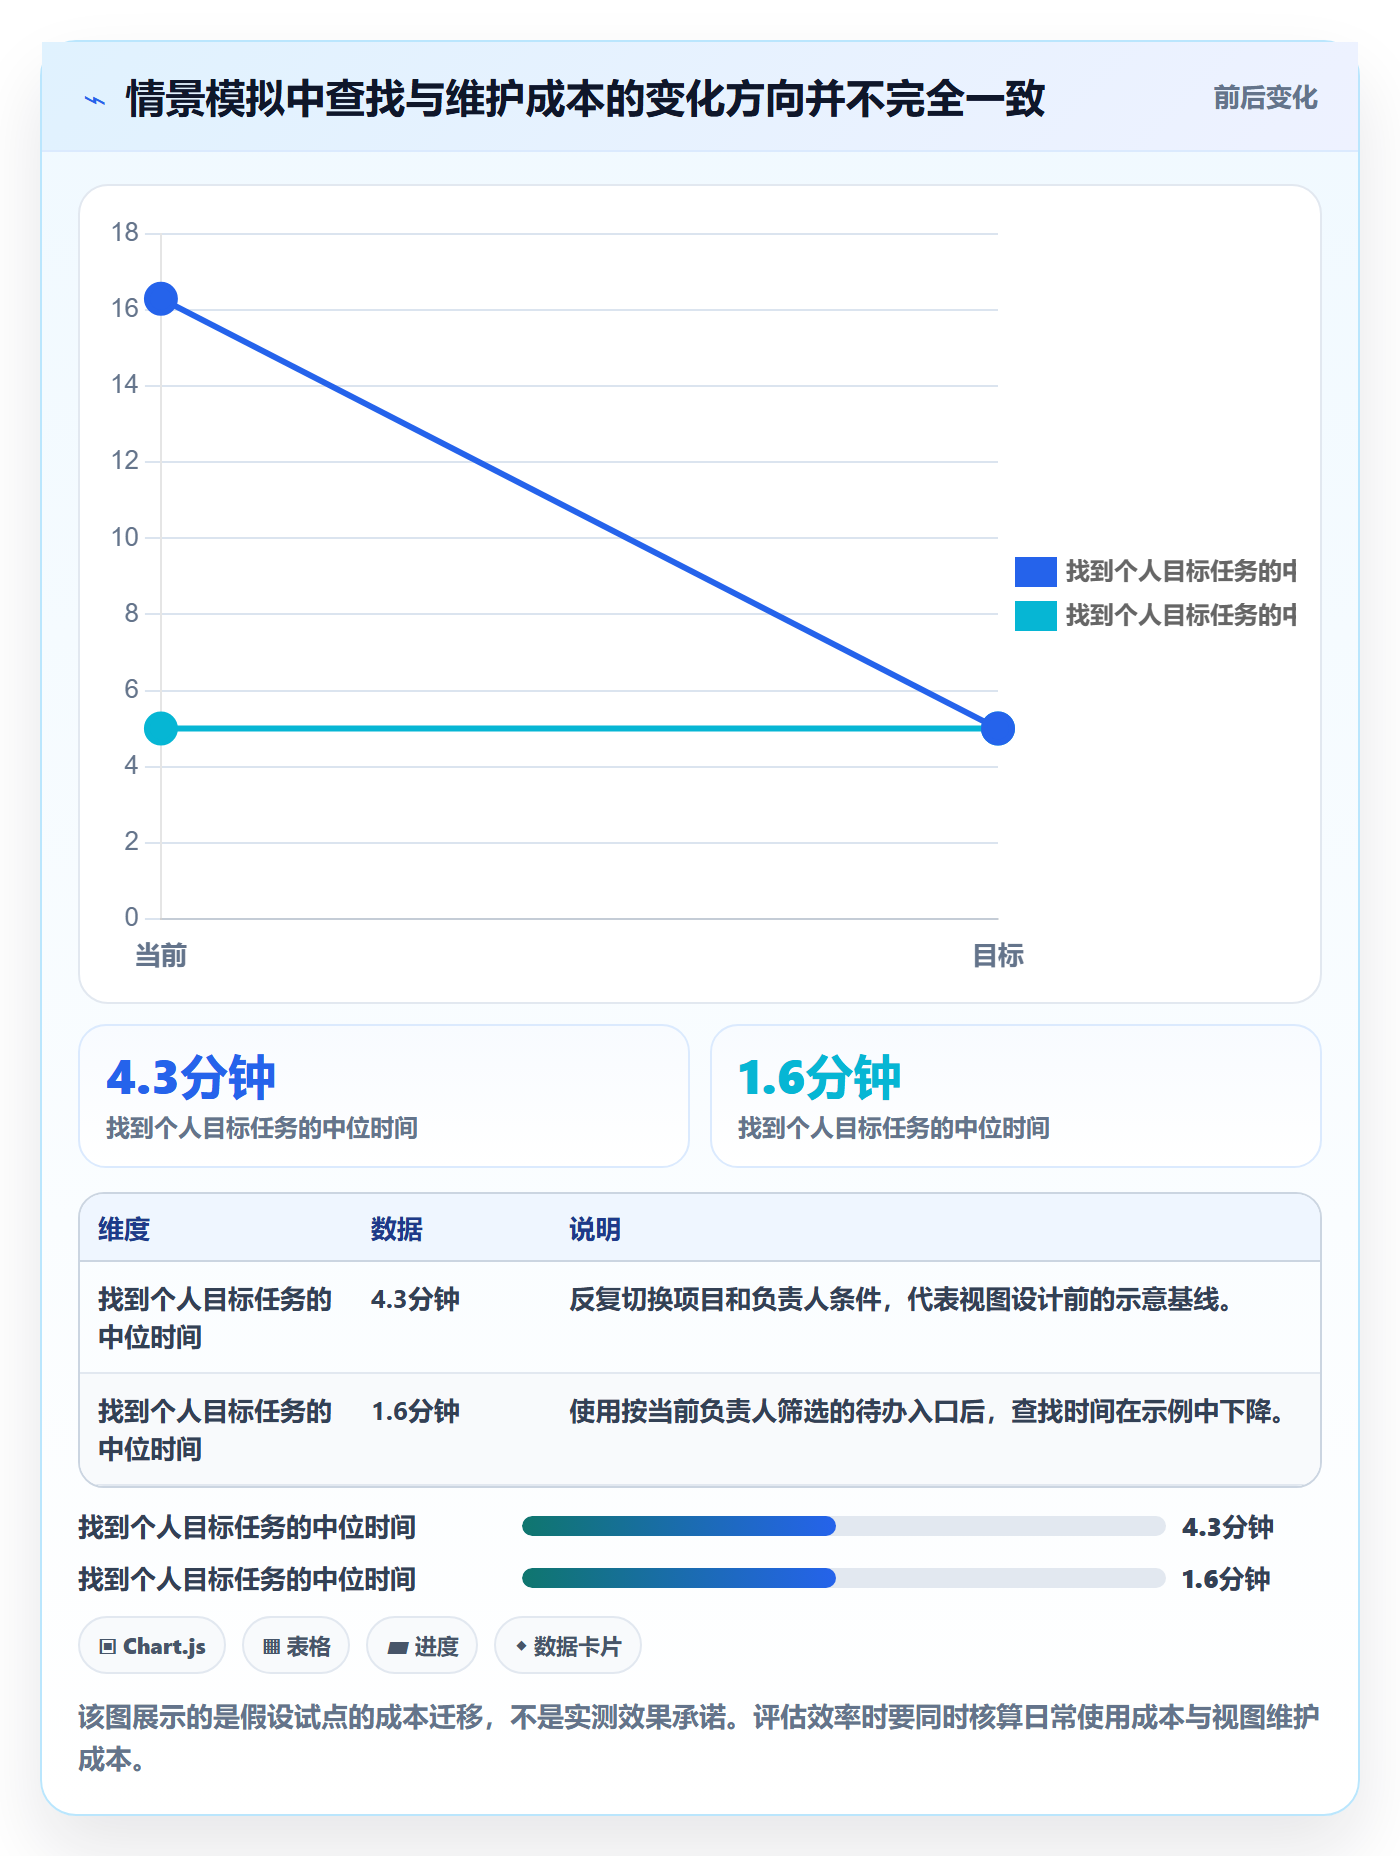Click the progress bar labeled 1.6分钟
This screenshot has height=1856, width=1400.
click(x=843, y=1578)
